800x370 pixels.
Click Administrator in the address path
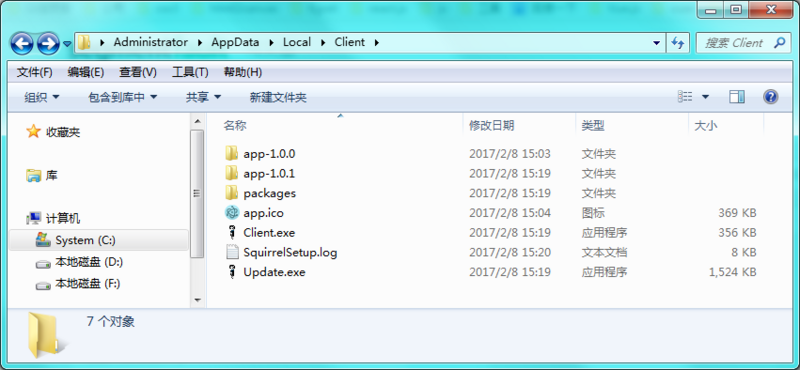coord(151,42)
